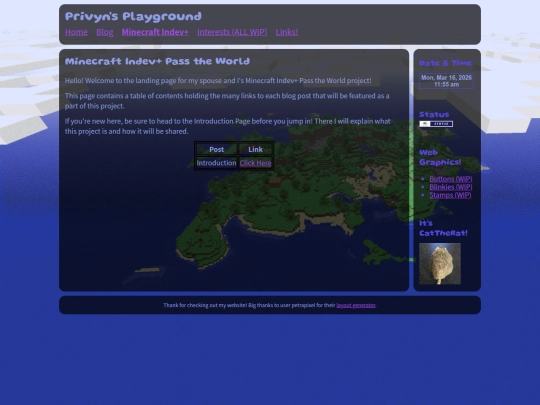Open Interests (ALL WIP) page
This screenshot has width=540, height=405.
pos(232,32)
